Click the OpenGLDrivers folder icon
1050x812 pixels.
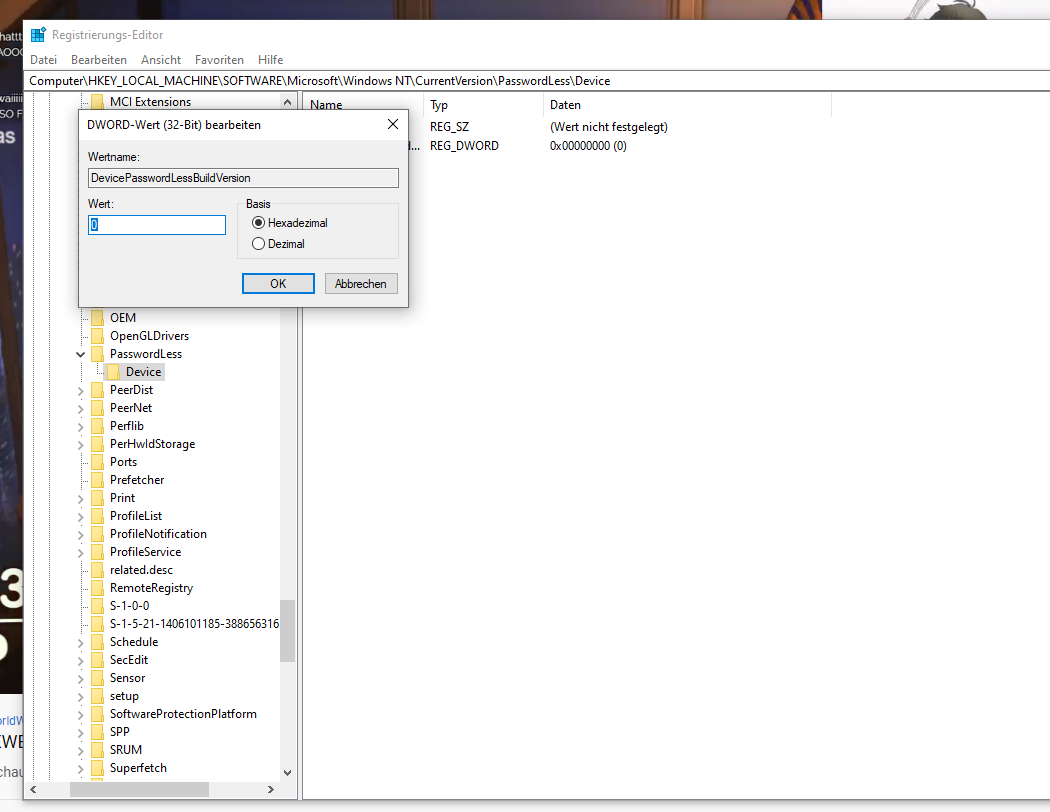click(98, 335)
